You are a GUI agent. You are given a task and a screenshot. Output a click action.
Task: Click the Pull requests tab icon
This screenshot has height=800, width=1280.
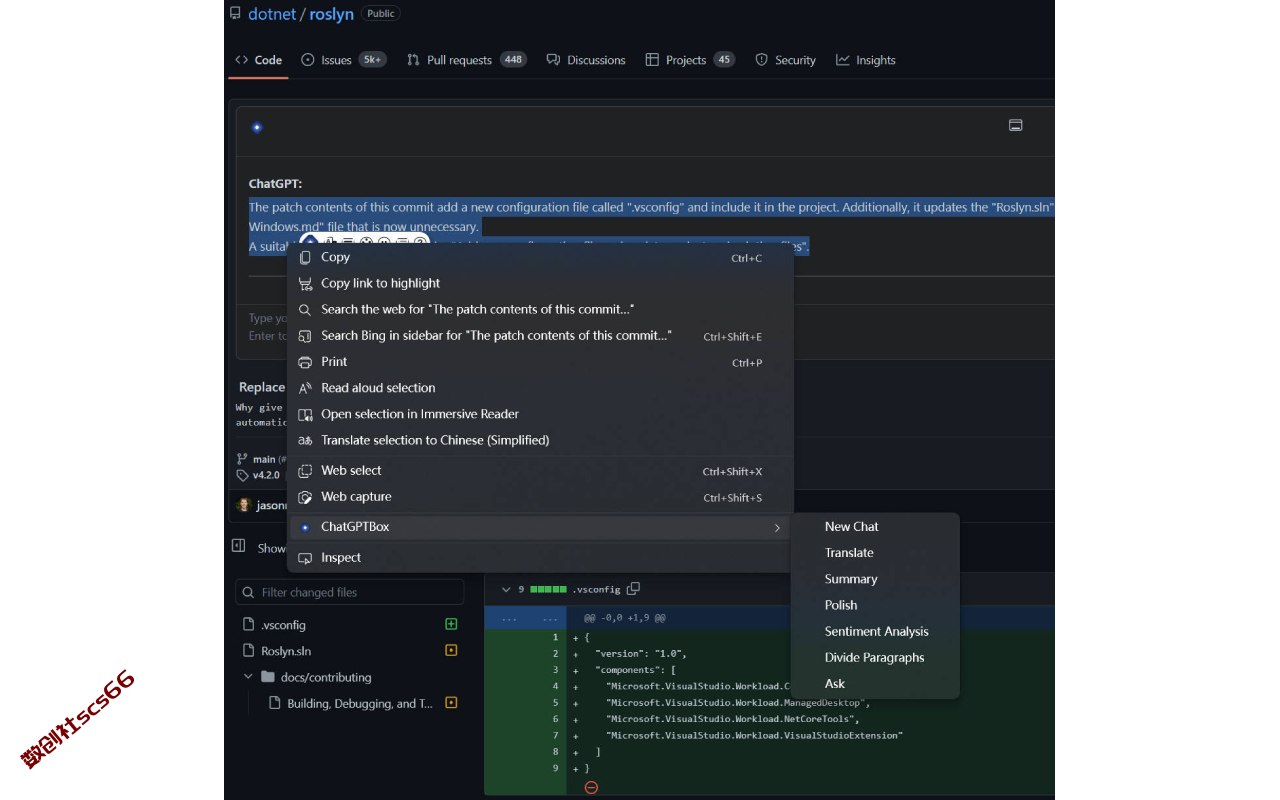413,60
